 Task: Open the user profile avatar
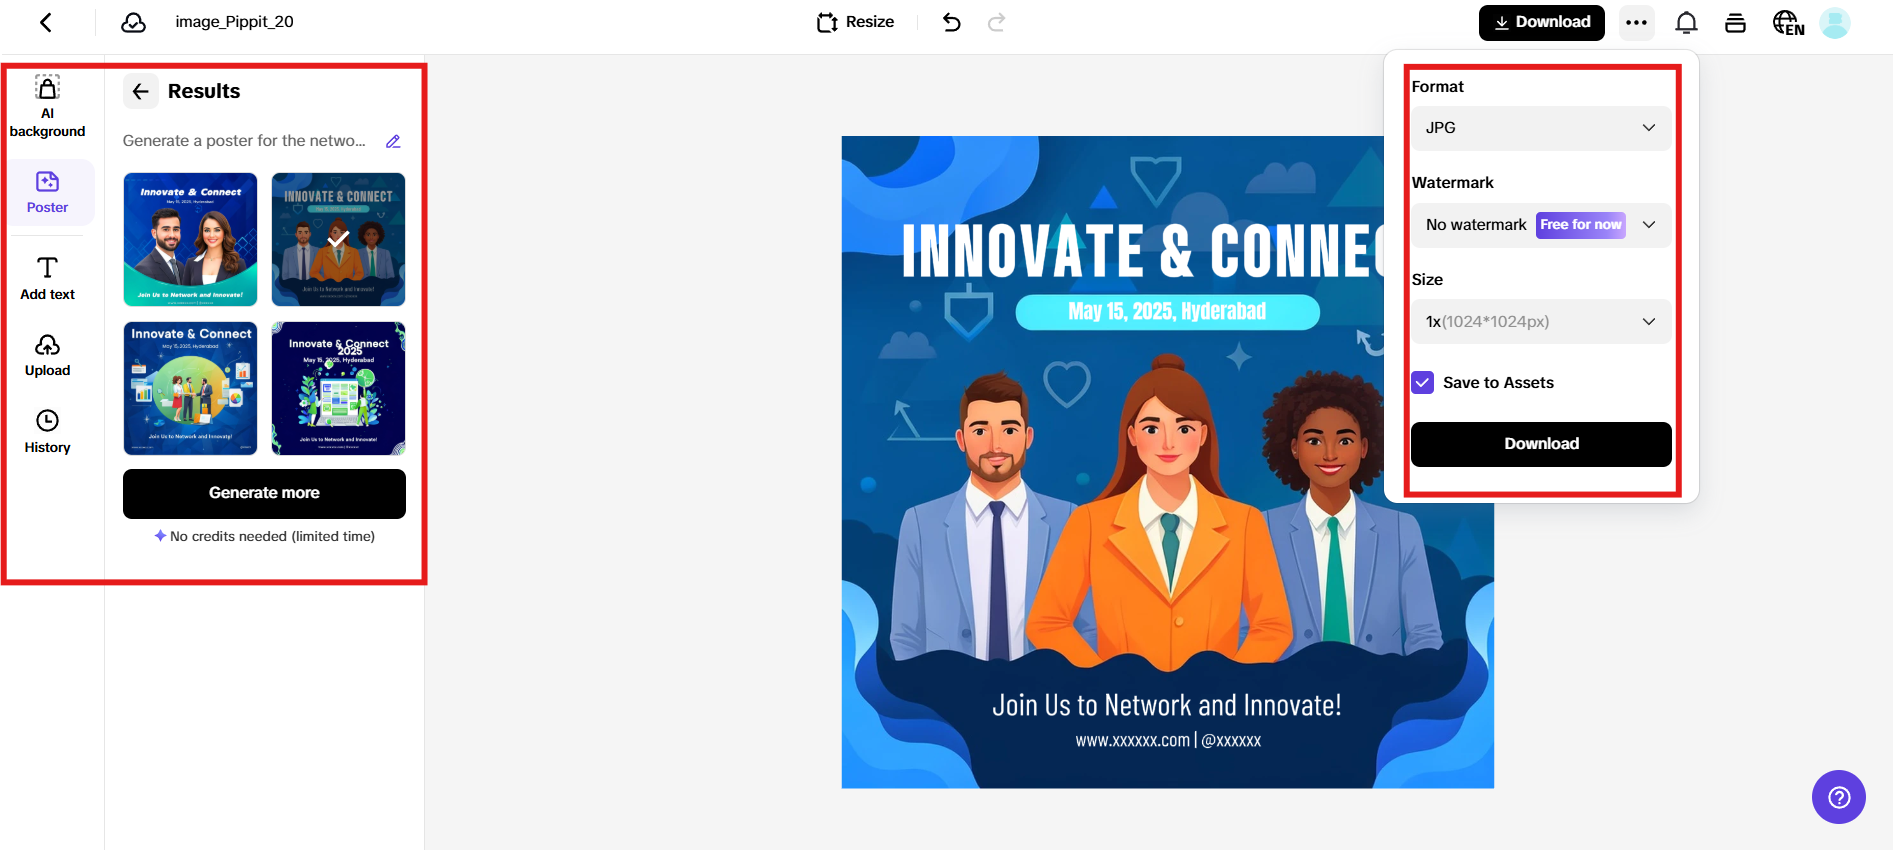coord(1835,23)
